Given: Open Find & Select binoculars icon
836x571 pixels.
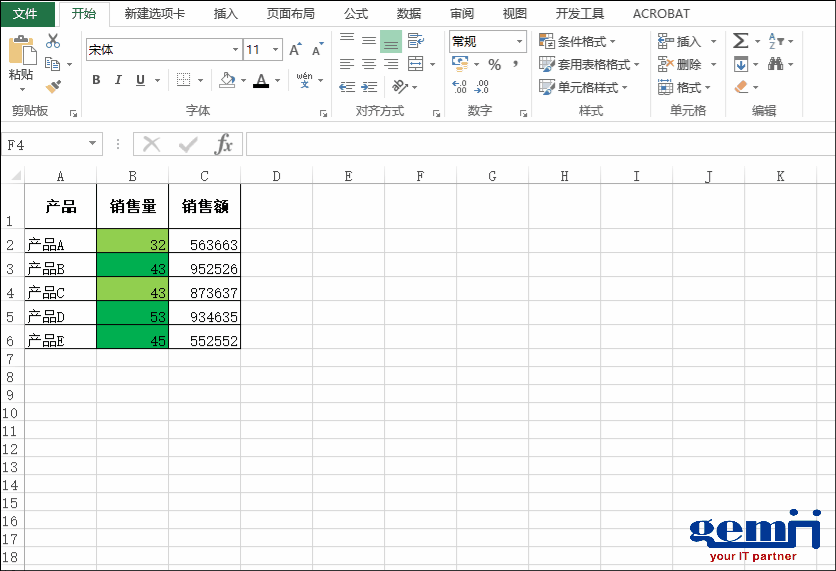Looking at the screenshot, I should click(776, 64).
